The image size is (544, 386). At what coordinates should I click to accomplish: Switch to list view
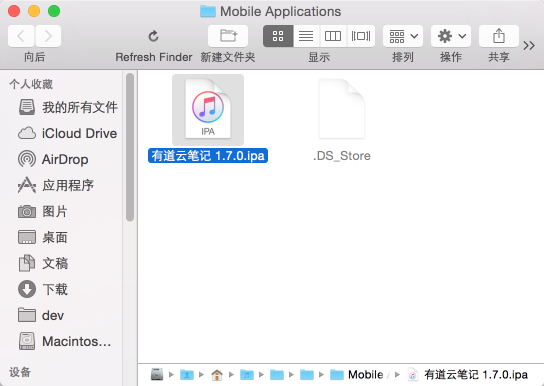pos(306,36)
